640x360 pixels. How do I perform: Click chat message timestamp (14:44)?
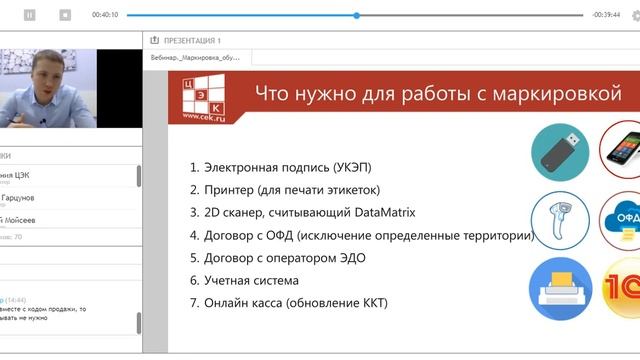tap(16, 300)
